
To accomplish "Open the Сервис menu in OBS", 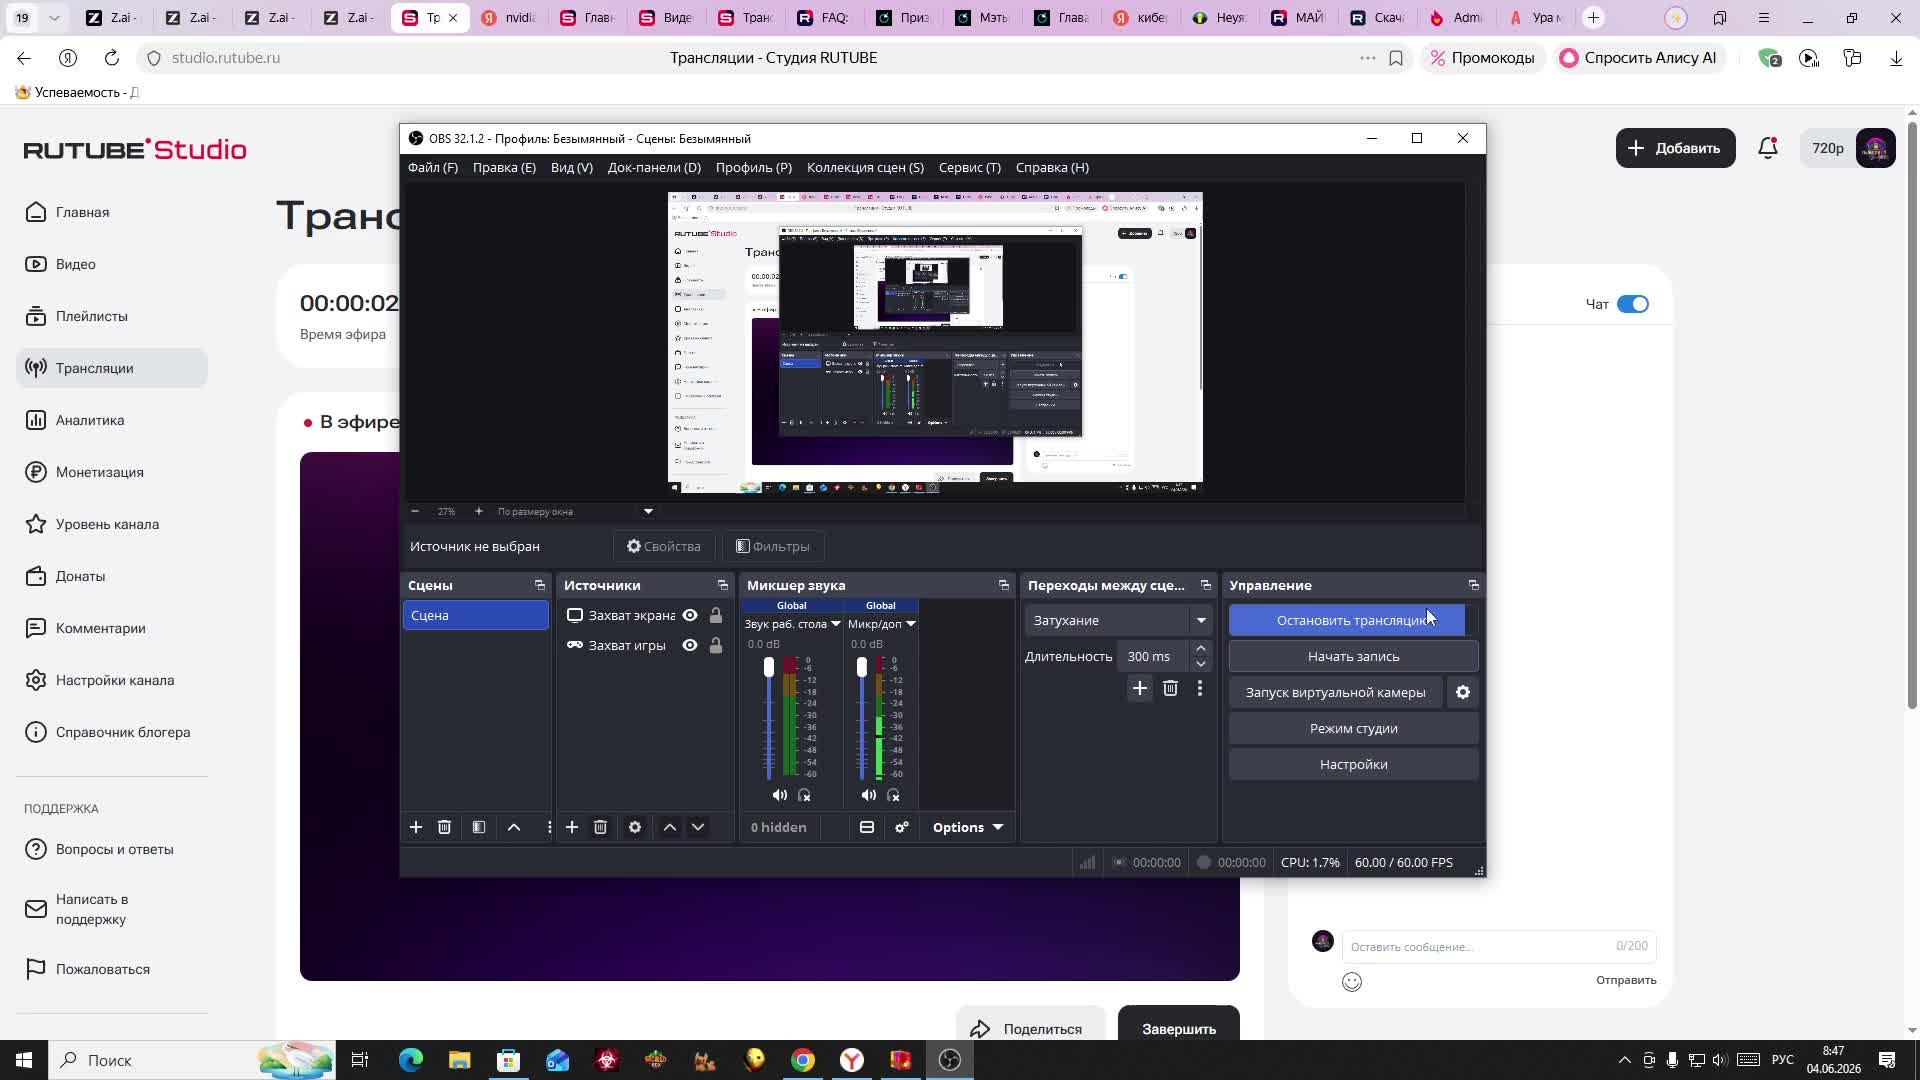I will 970,167.
